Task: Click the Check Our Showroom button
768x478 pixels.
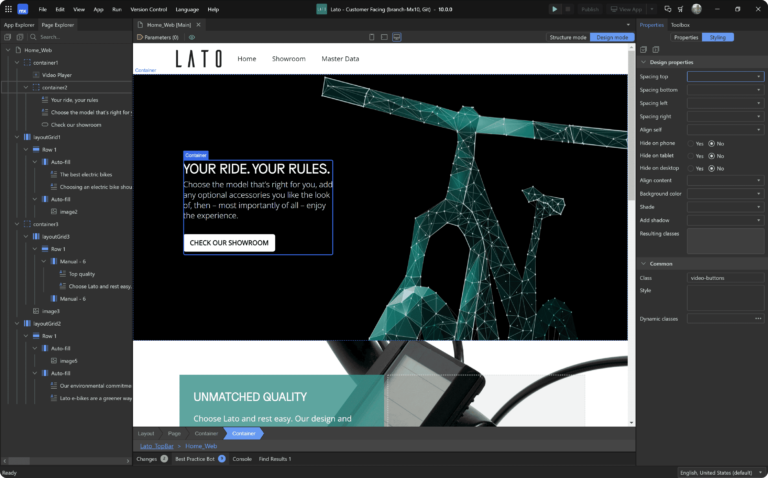Action: tap(229, 243)
